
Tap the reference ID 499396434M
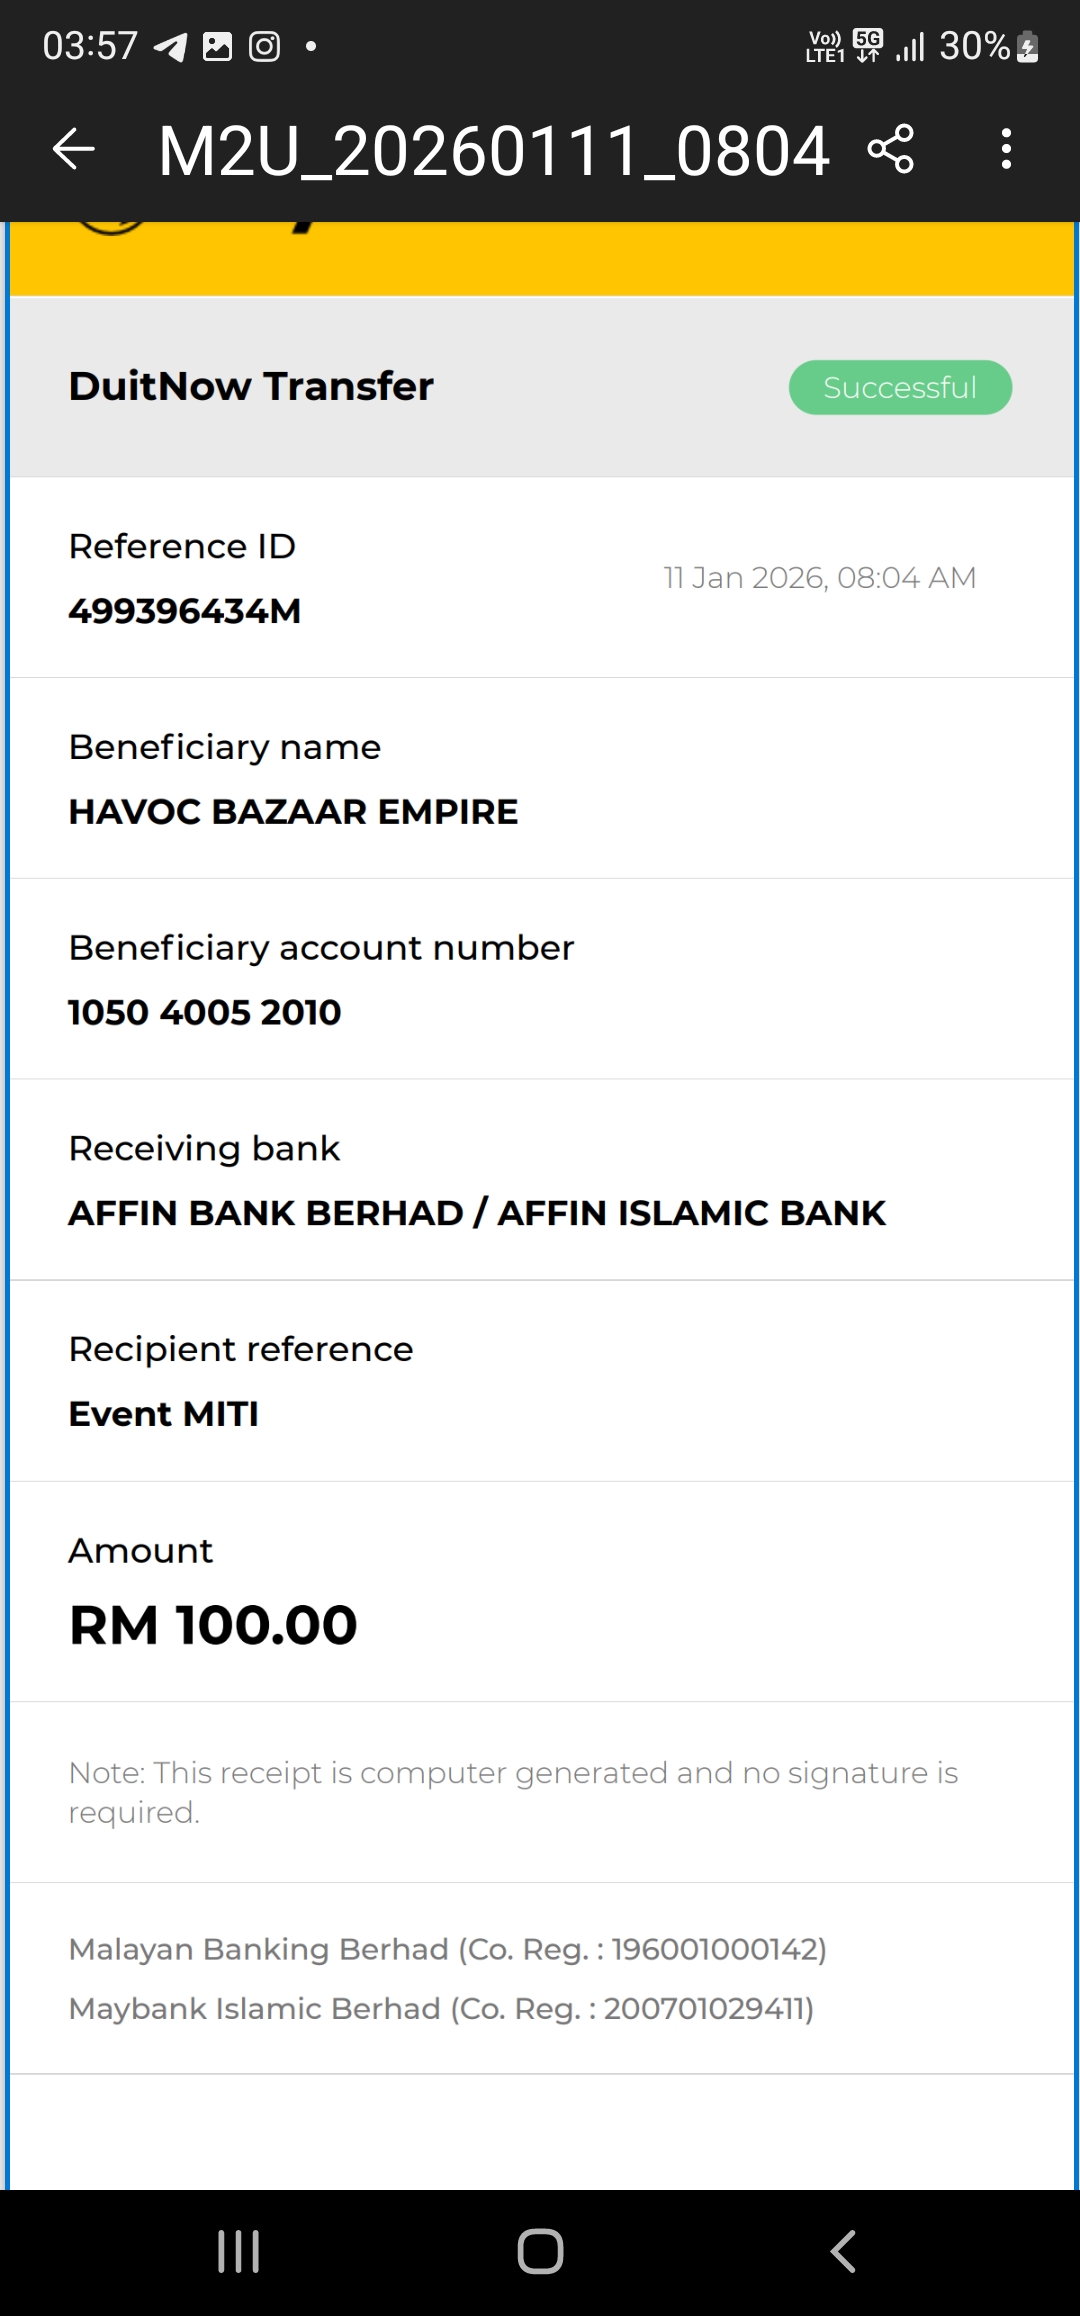185,611
